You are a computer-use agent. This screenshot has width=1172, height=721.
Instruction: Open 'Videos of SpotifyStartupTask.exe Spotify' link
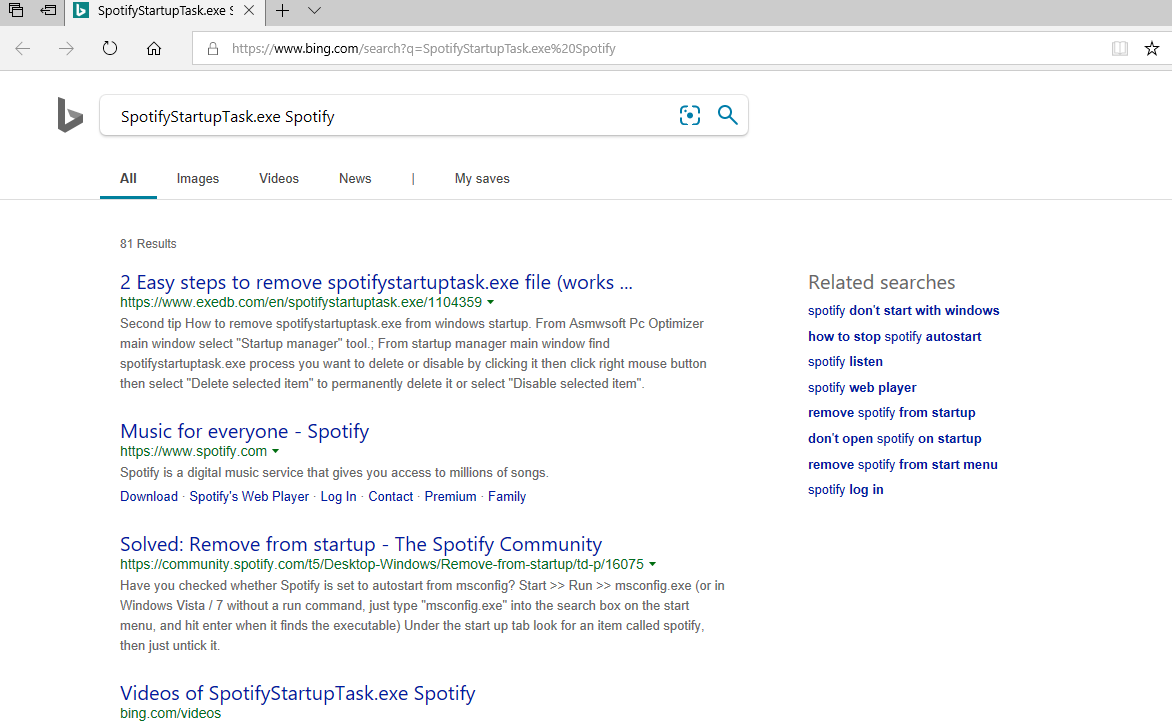pyautogui.click(x=297, y=693)
